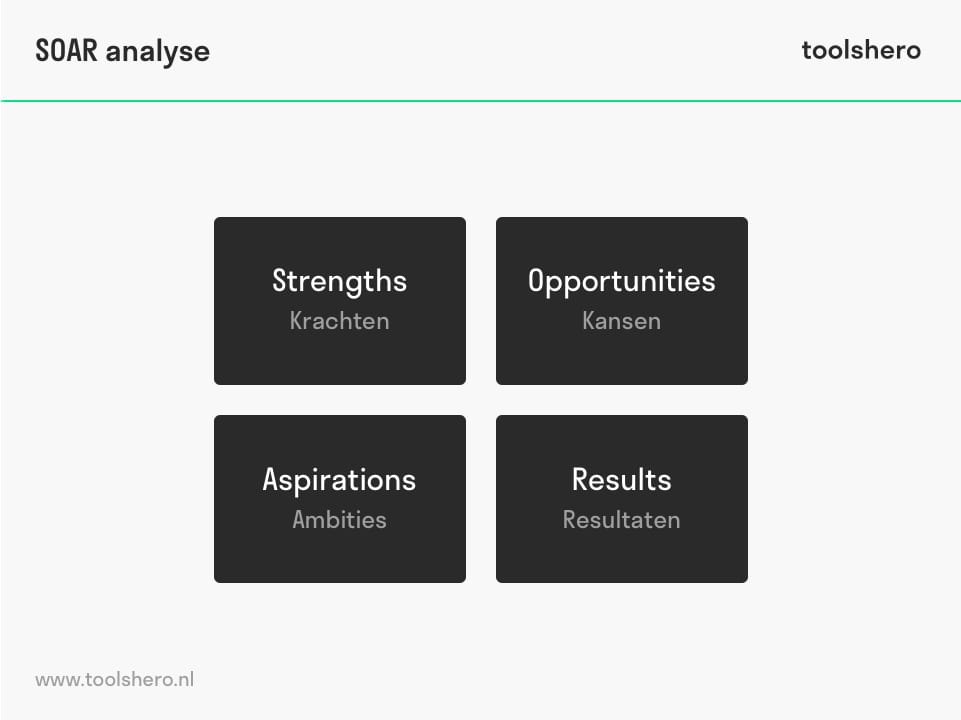The width and height of the screenshot is (961, 720).
Task: Select the Strengths heading
Action: click(x=339, y=281)
